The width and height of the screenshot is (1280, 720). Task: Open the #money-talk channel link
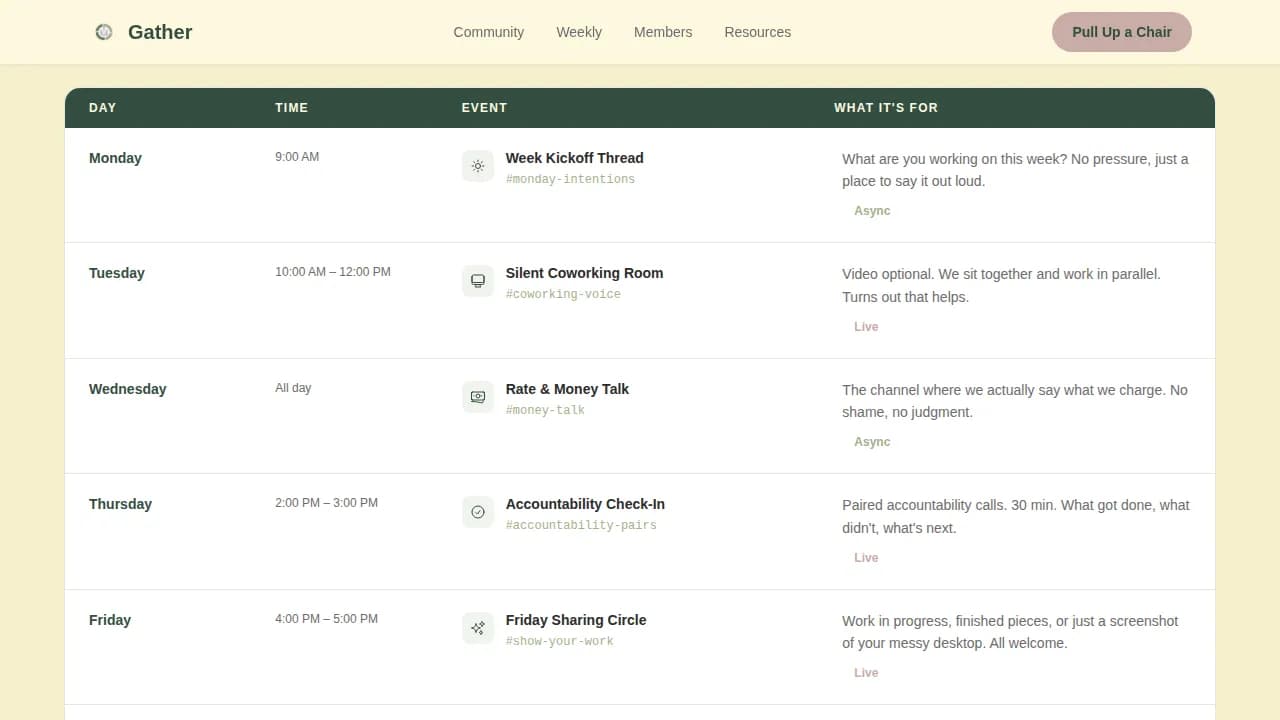pos(545,410)
